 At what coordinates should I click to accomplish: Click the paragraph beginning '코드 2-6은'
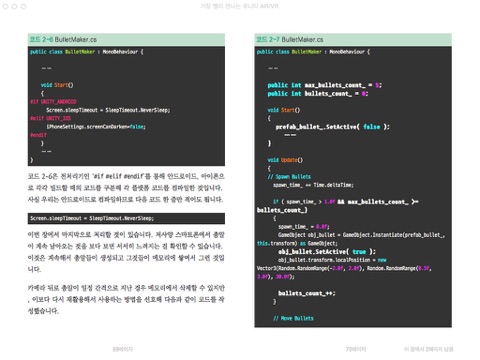pyautogui.click(x=126, y=188)
